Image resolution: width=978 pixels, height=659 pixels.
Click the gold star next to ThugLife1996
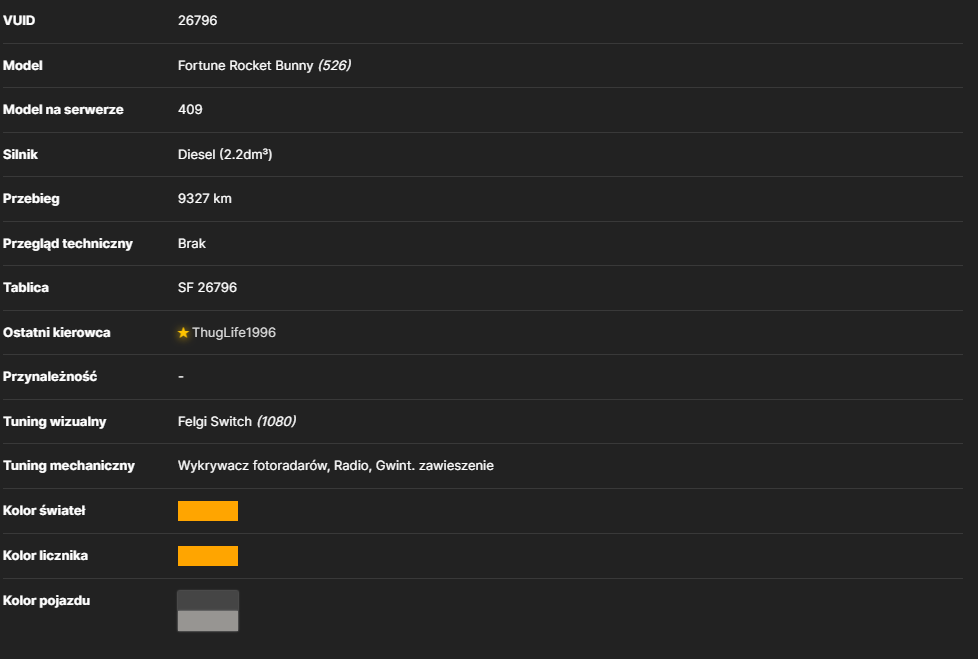(183, 333)
